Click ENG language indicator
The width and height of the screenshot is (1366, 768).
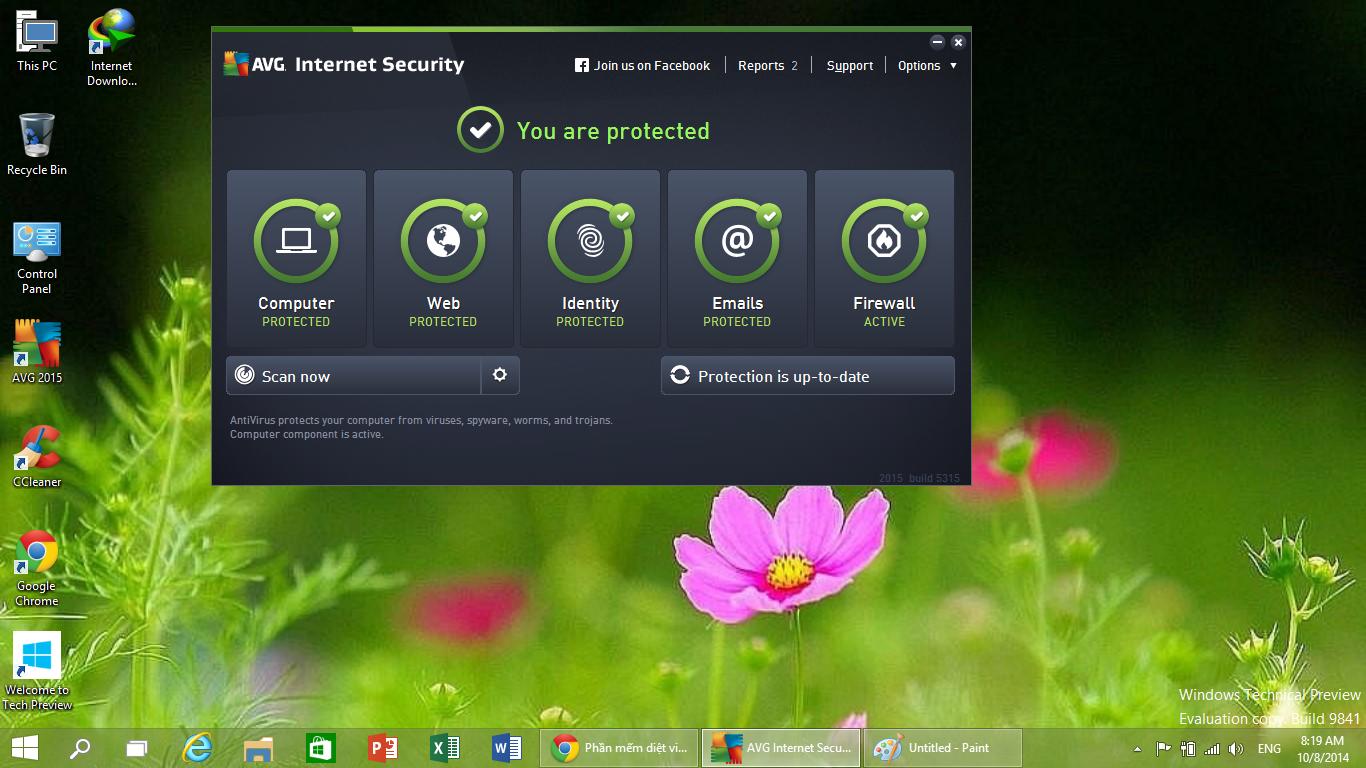tap(1269, 749)
